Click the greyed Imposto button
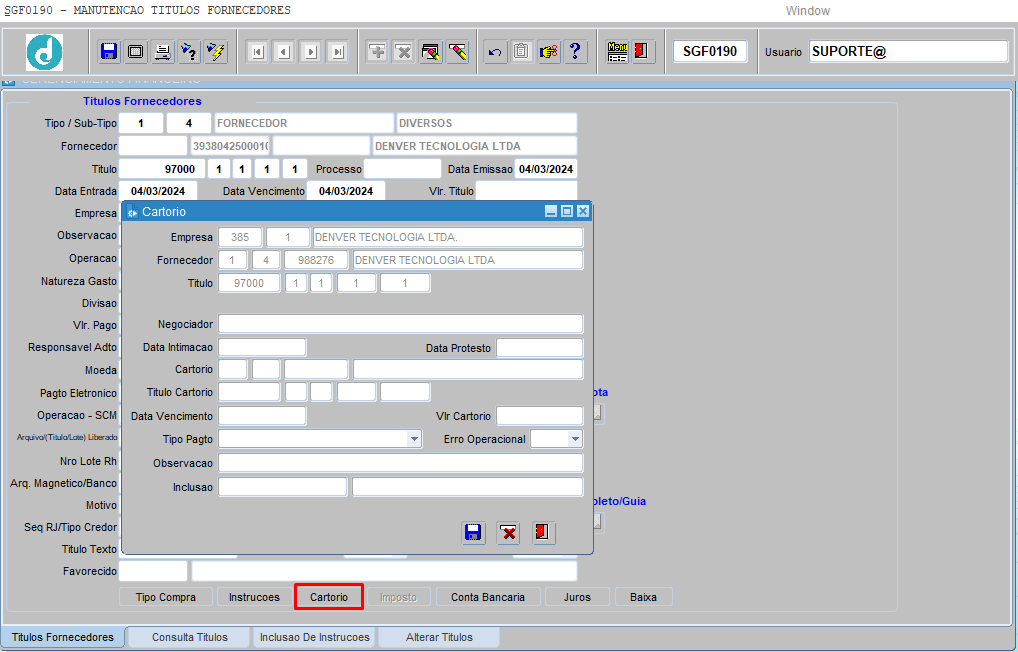 (399, 597)
